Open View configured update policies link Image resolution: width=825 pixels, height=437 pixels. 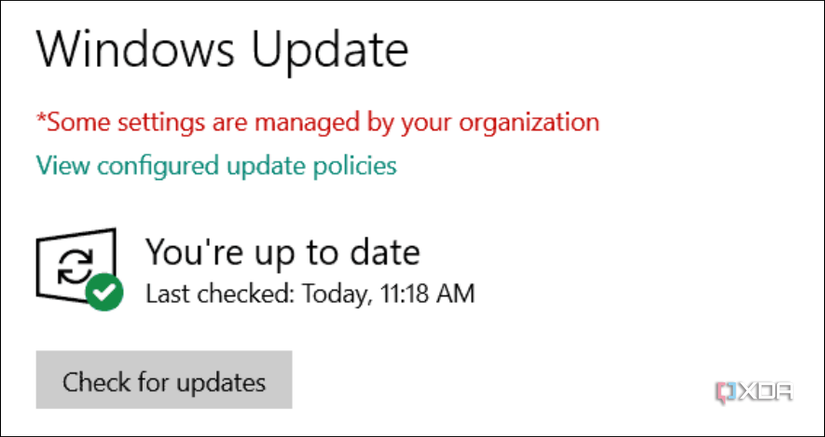point(216,165)
